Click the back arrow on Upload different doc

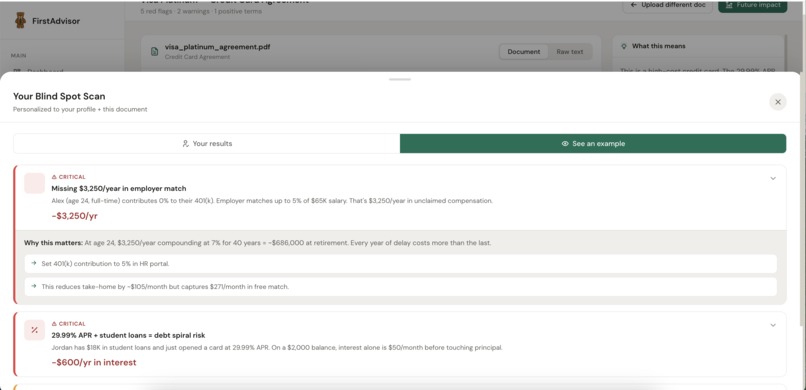(x=634, y=5)
